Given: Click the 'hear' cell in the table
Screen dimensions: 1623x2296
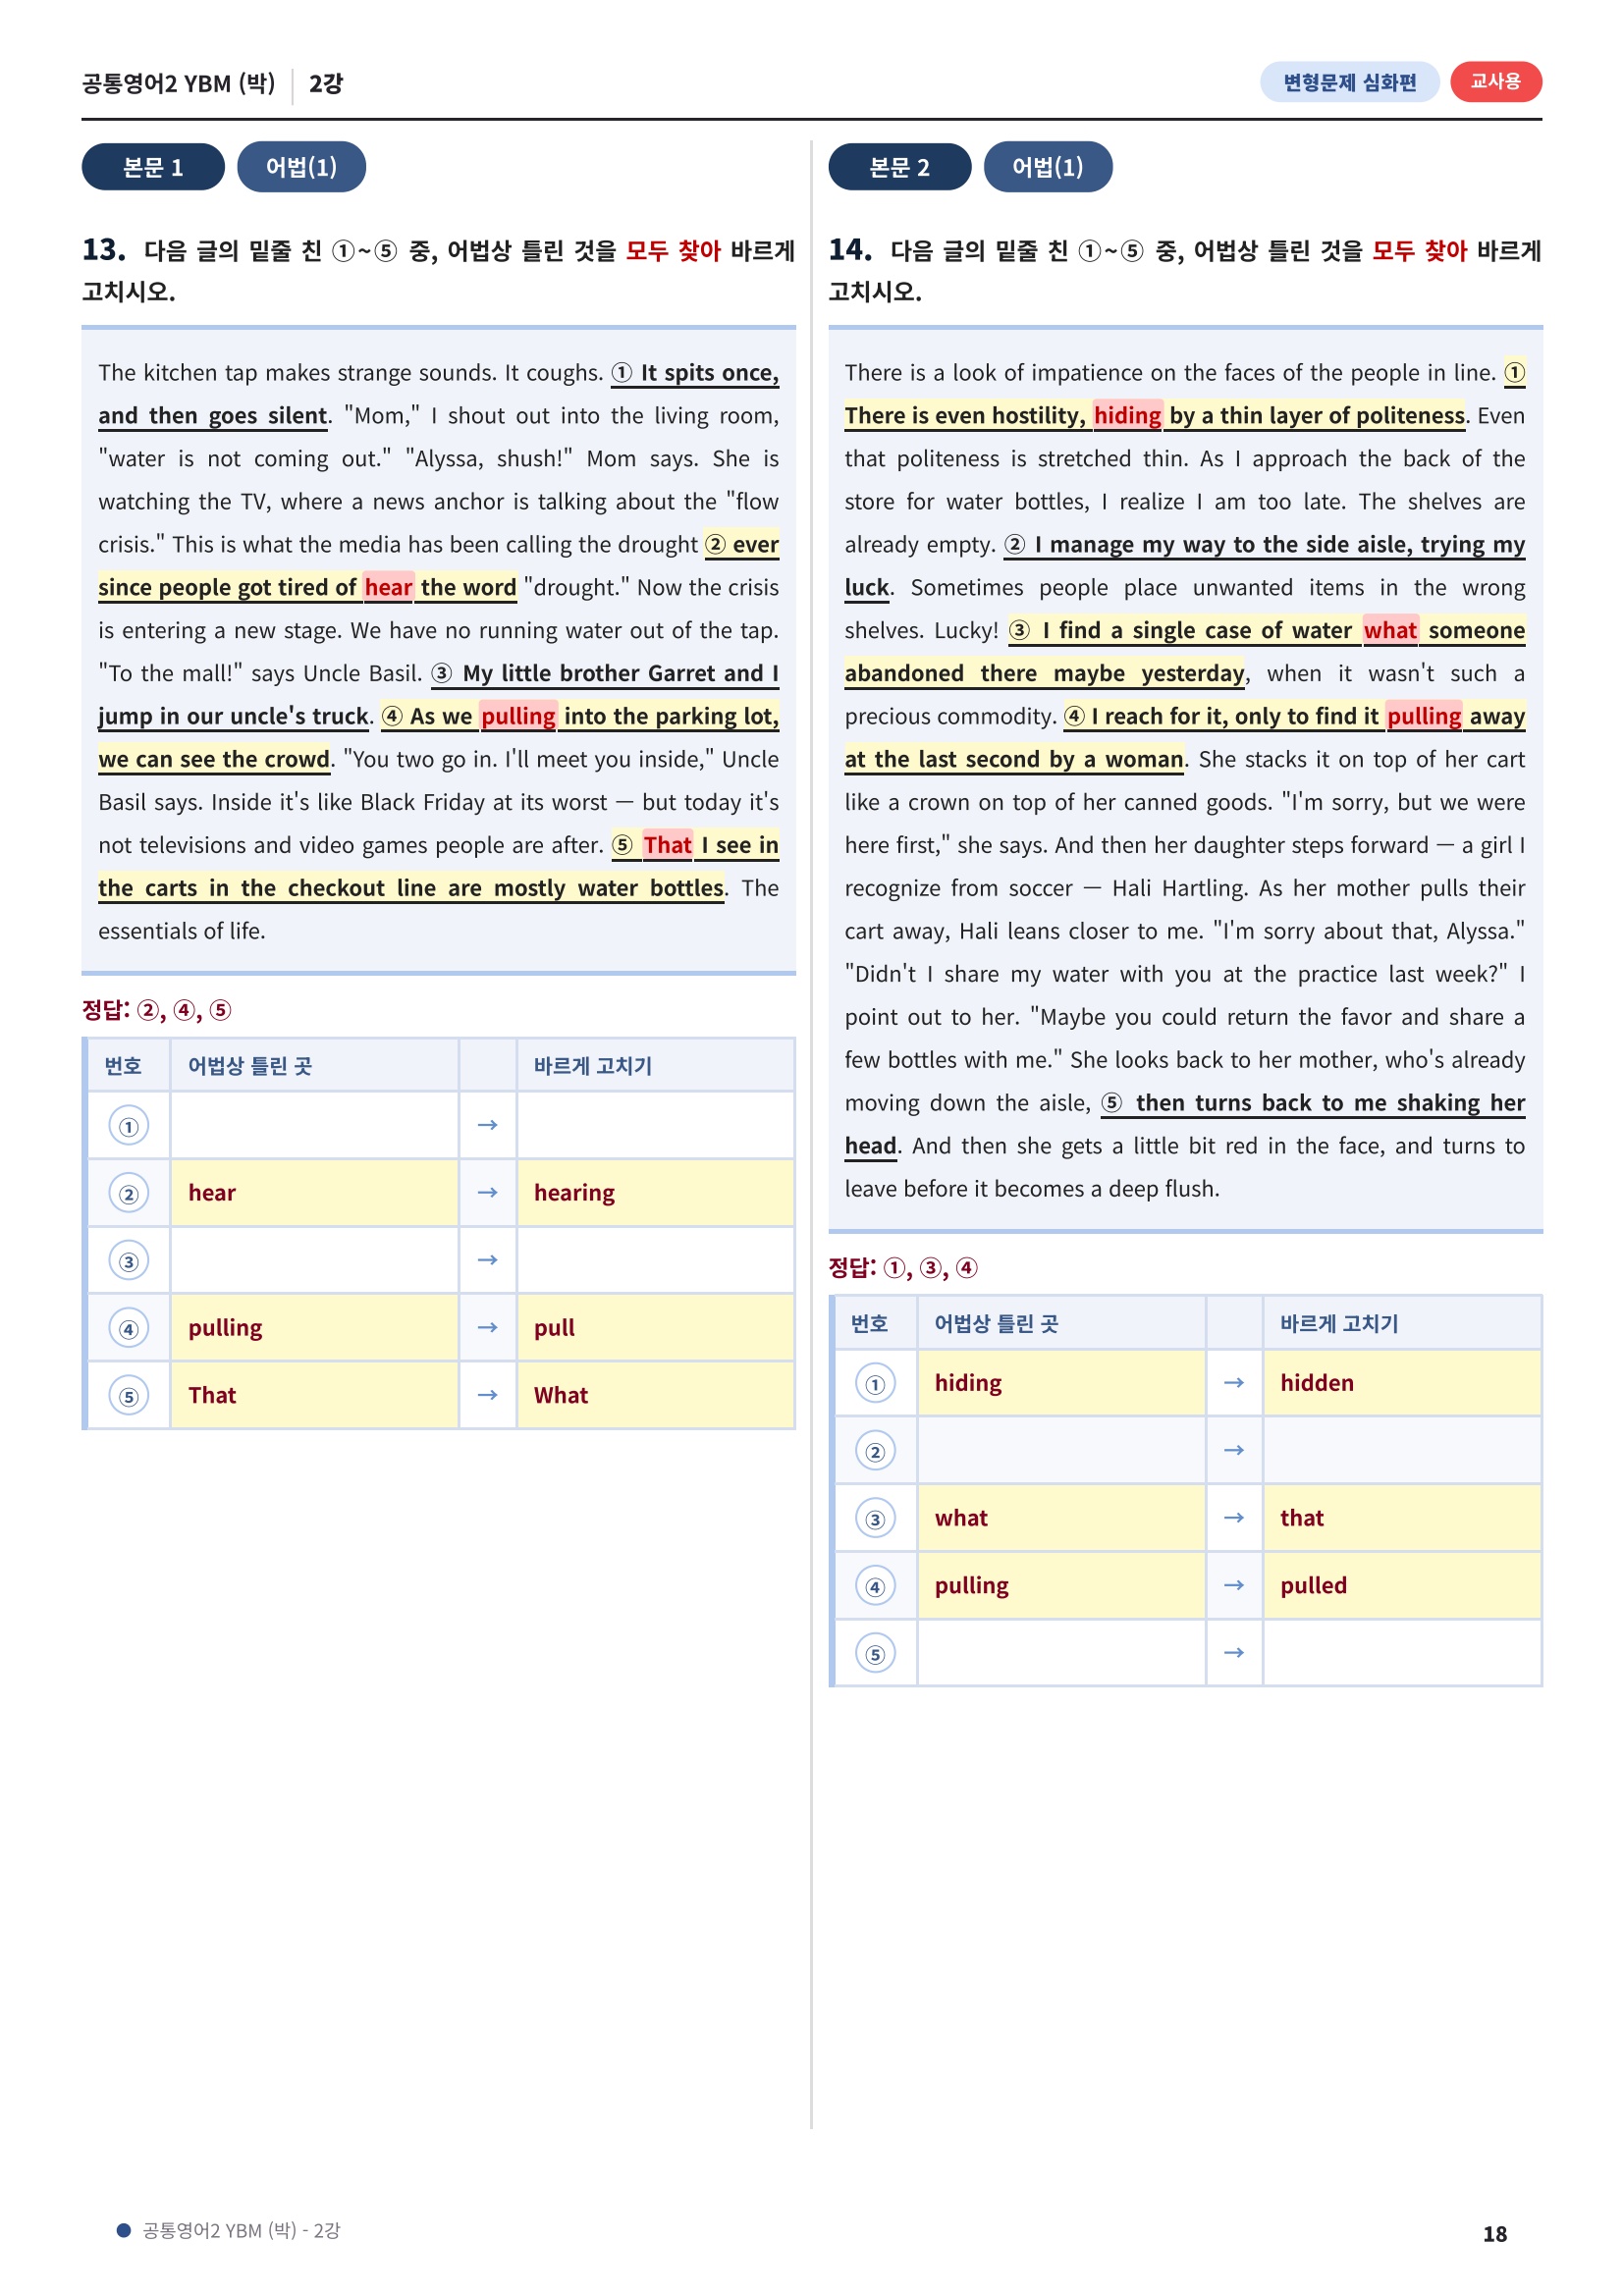Looking at the screenshot, I should pyautogui.click(x=314, y=1193).
